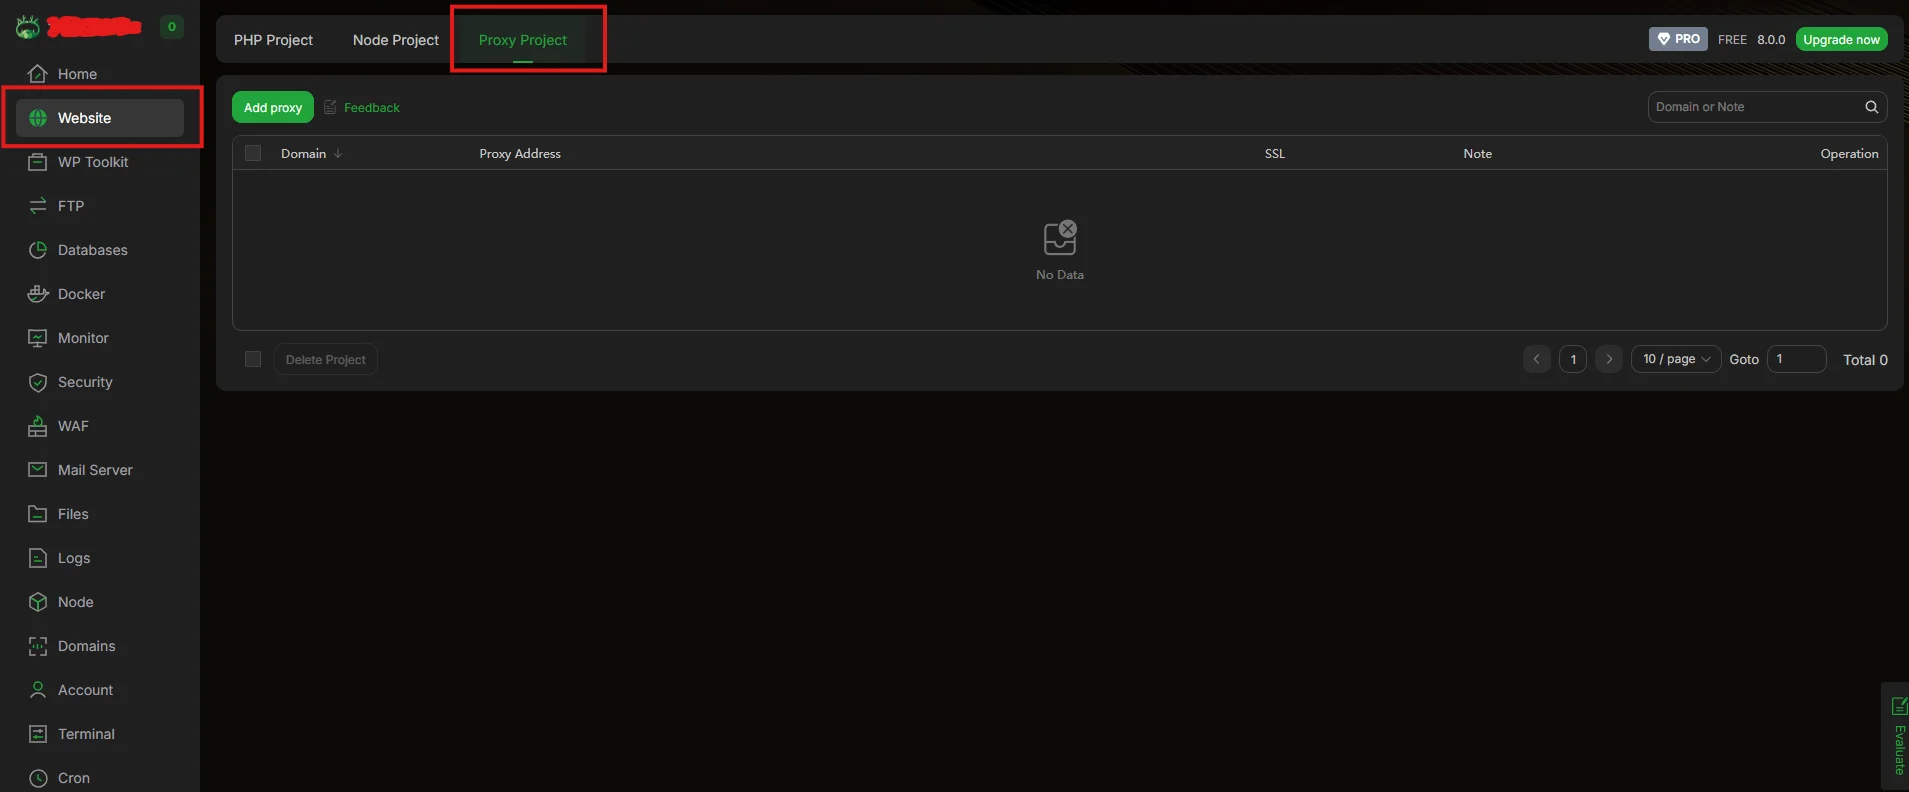Image resolution: width=1909 pixels, height=792 pixels.
Task: Switch to the Node Project tab
Action: 396,40
